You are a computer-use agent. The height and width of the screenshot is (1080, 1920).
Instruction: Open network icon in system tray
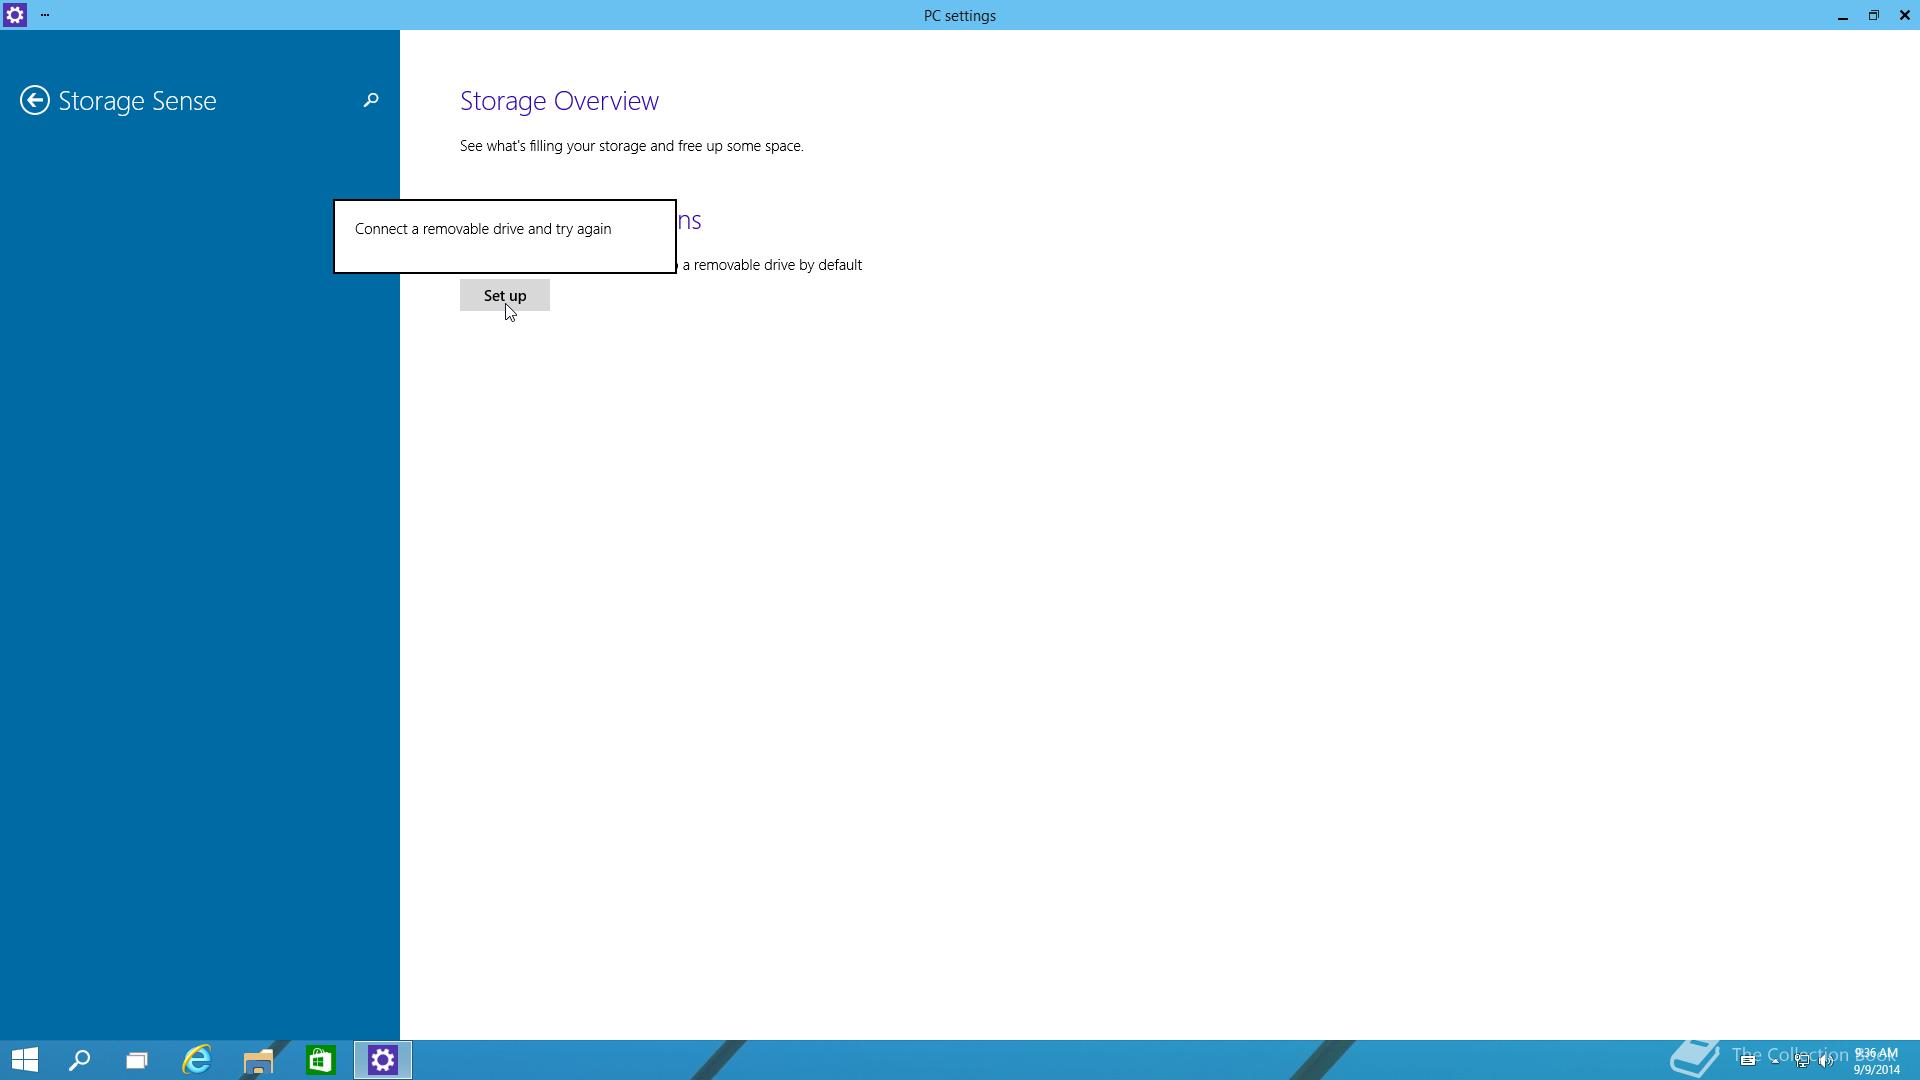(x=1801, y=1061)
